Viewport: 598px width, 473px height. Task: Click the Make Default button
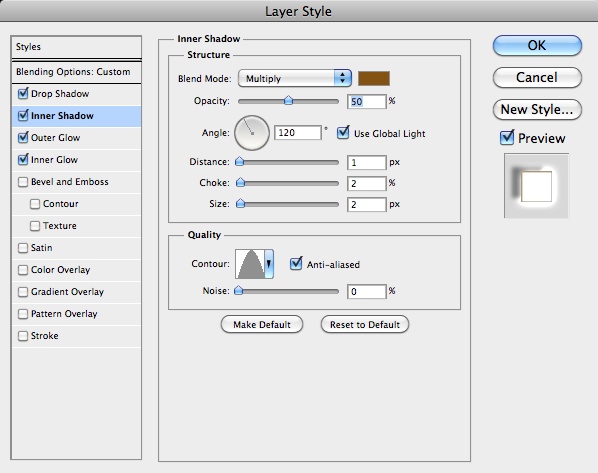[x=262, y=325]
